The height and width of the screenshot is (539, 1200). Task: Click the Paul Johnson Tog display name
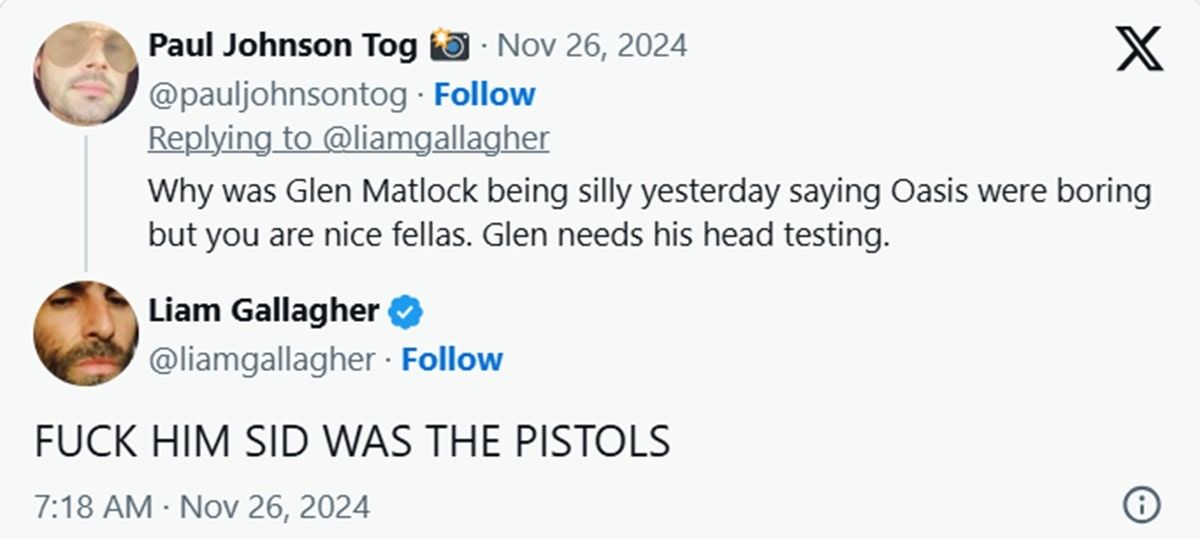[x=283, y=46]
